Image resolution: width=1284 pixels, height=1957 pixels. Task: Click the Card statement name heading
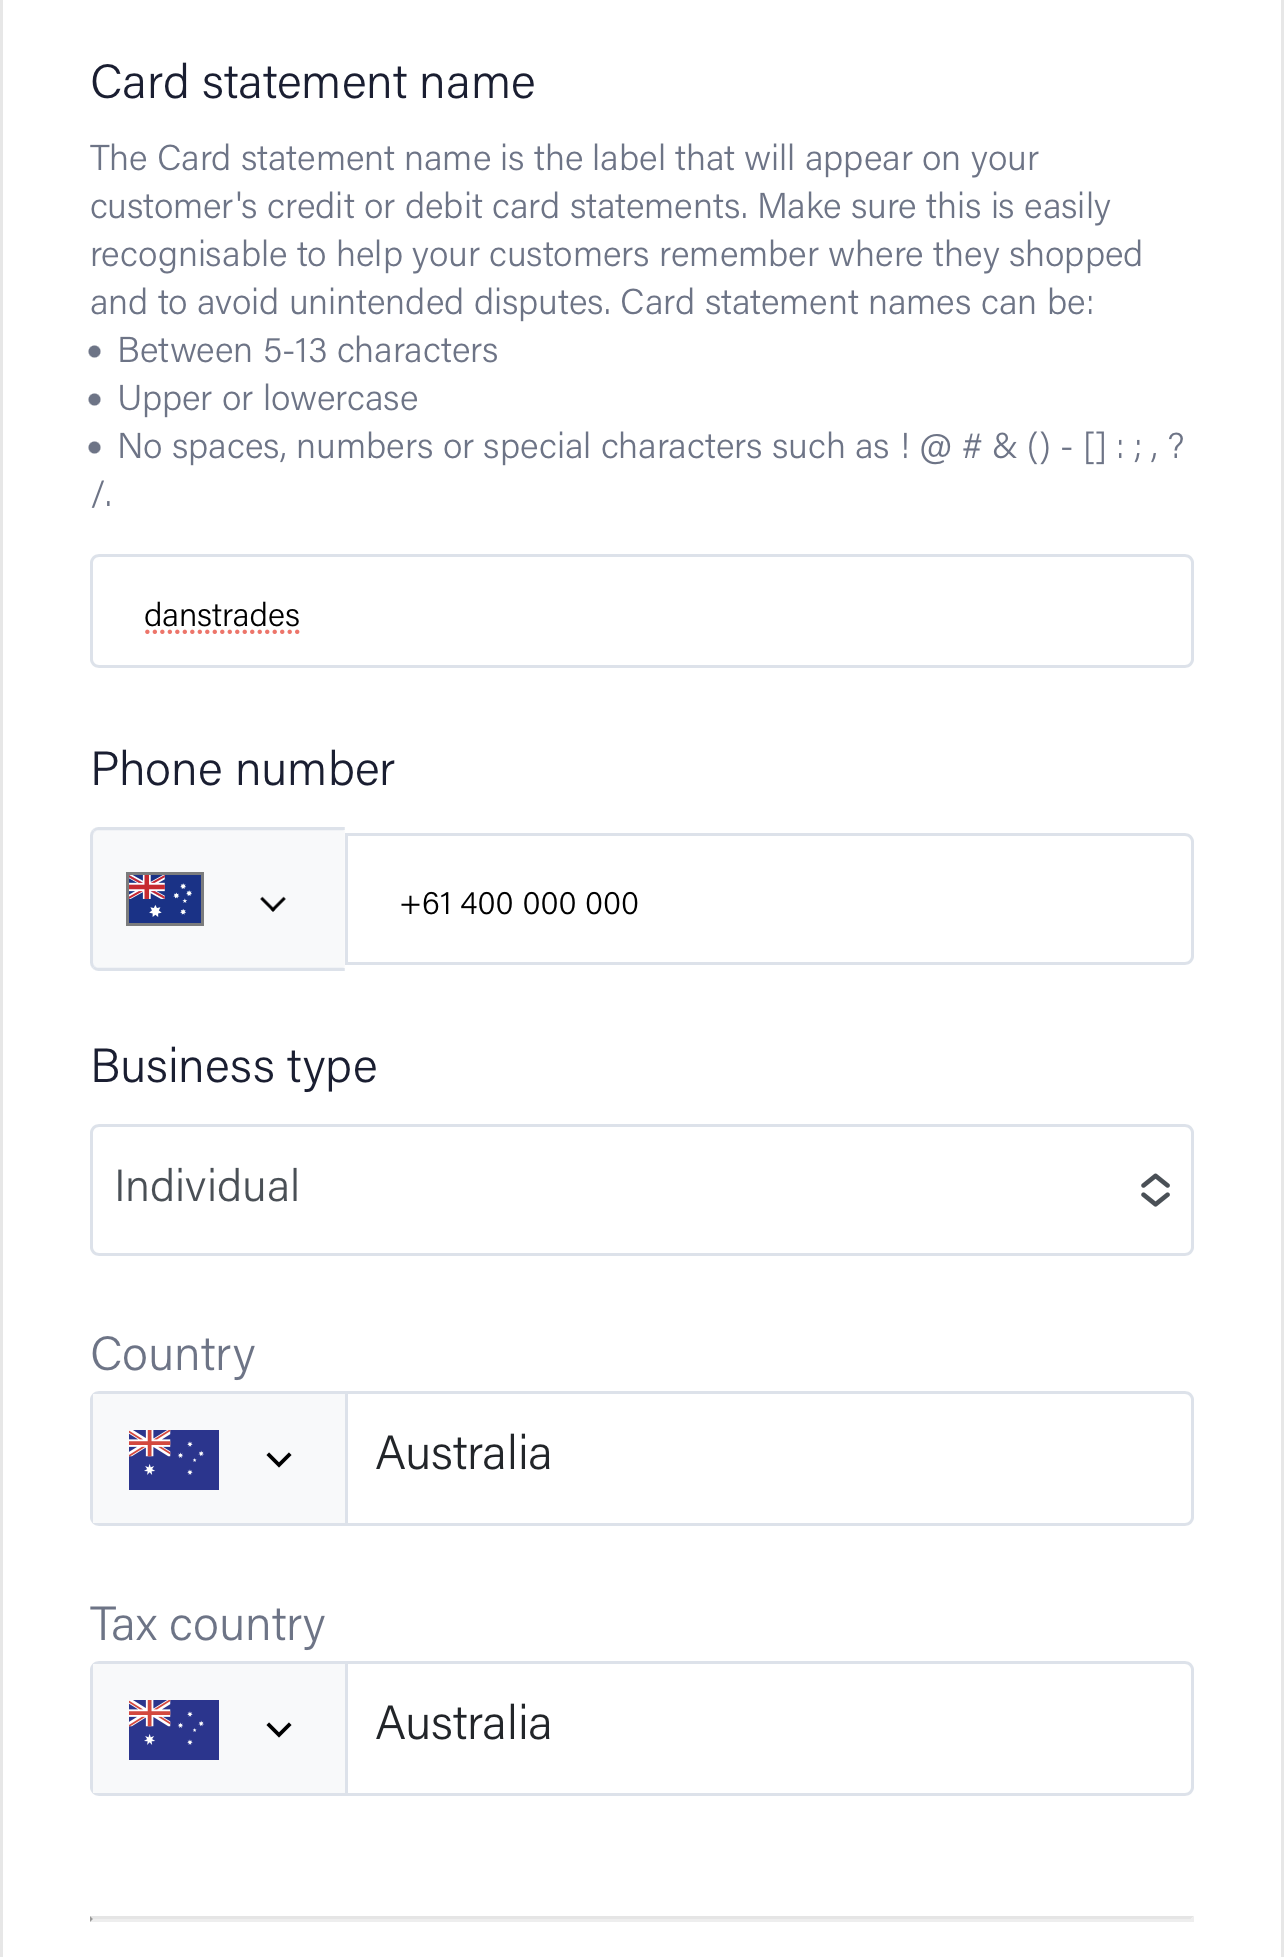[313, 82]
